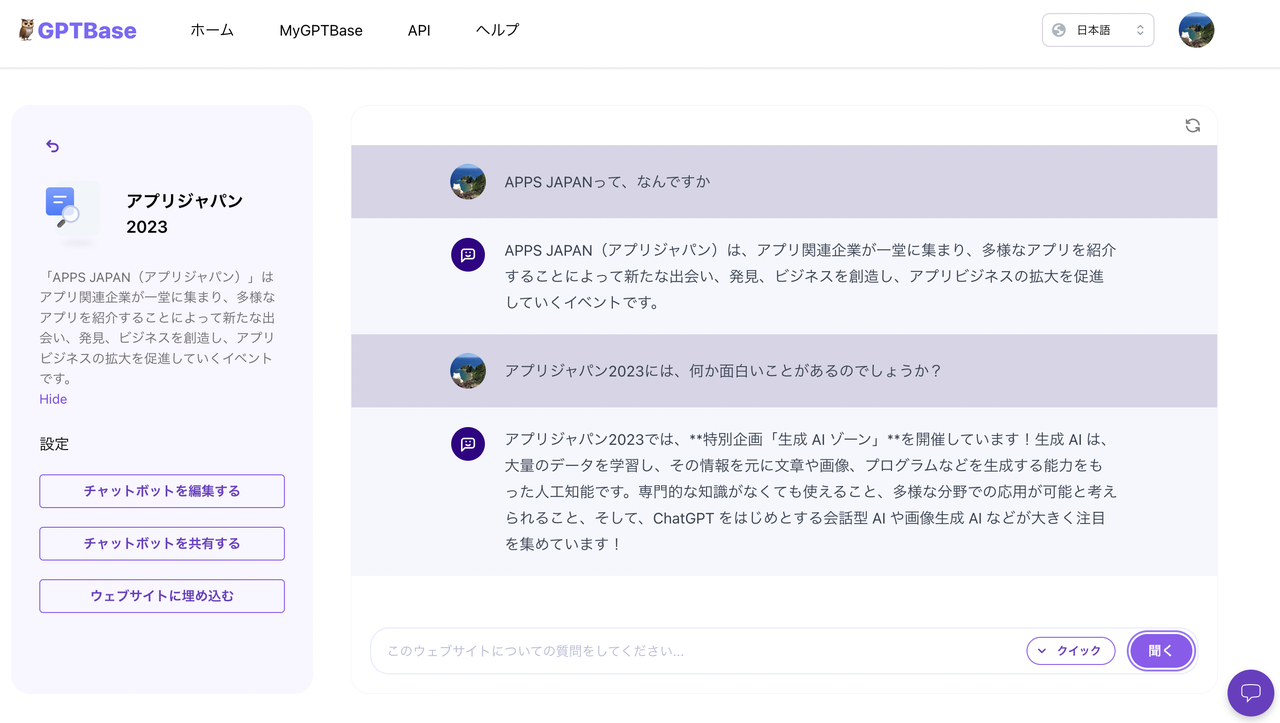Click the back arrow icon in sidebar
The width and height of the screenshot is (1280, 723).
(53, 146)
